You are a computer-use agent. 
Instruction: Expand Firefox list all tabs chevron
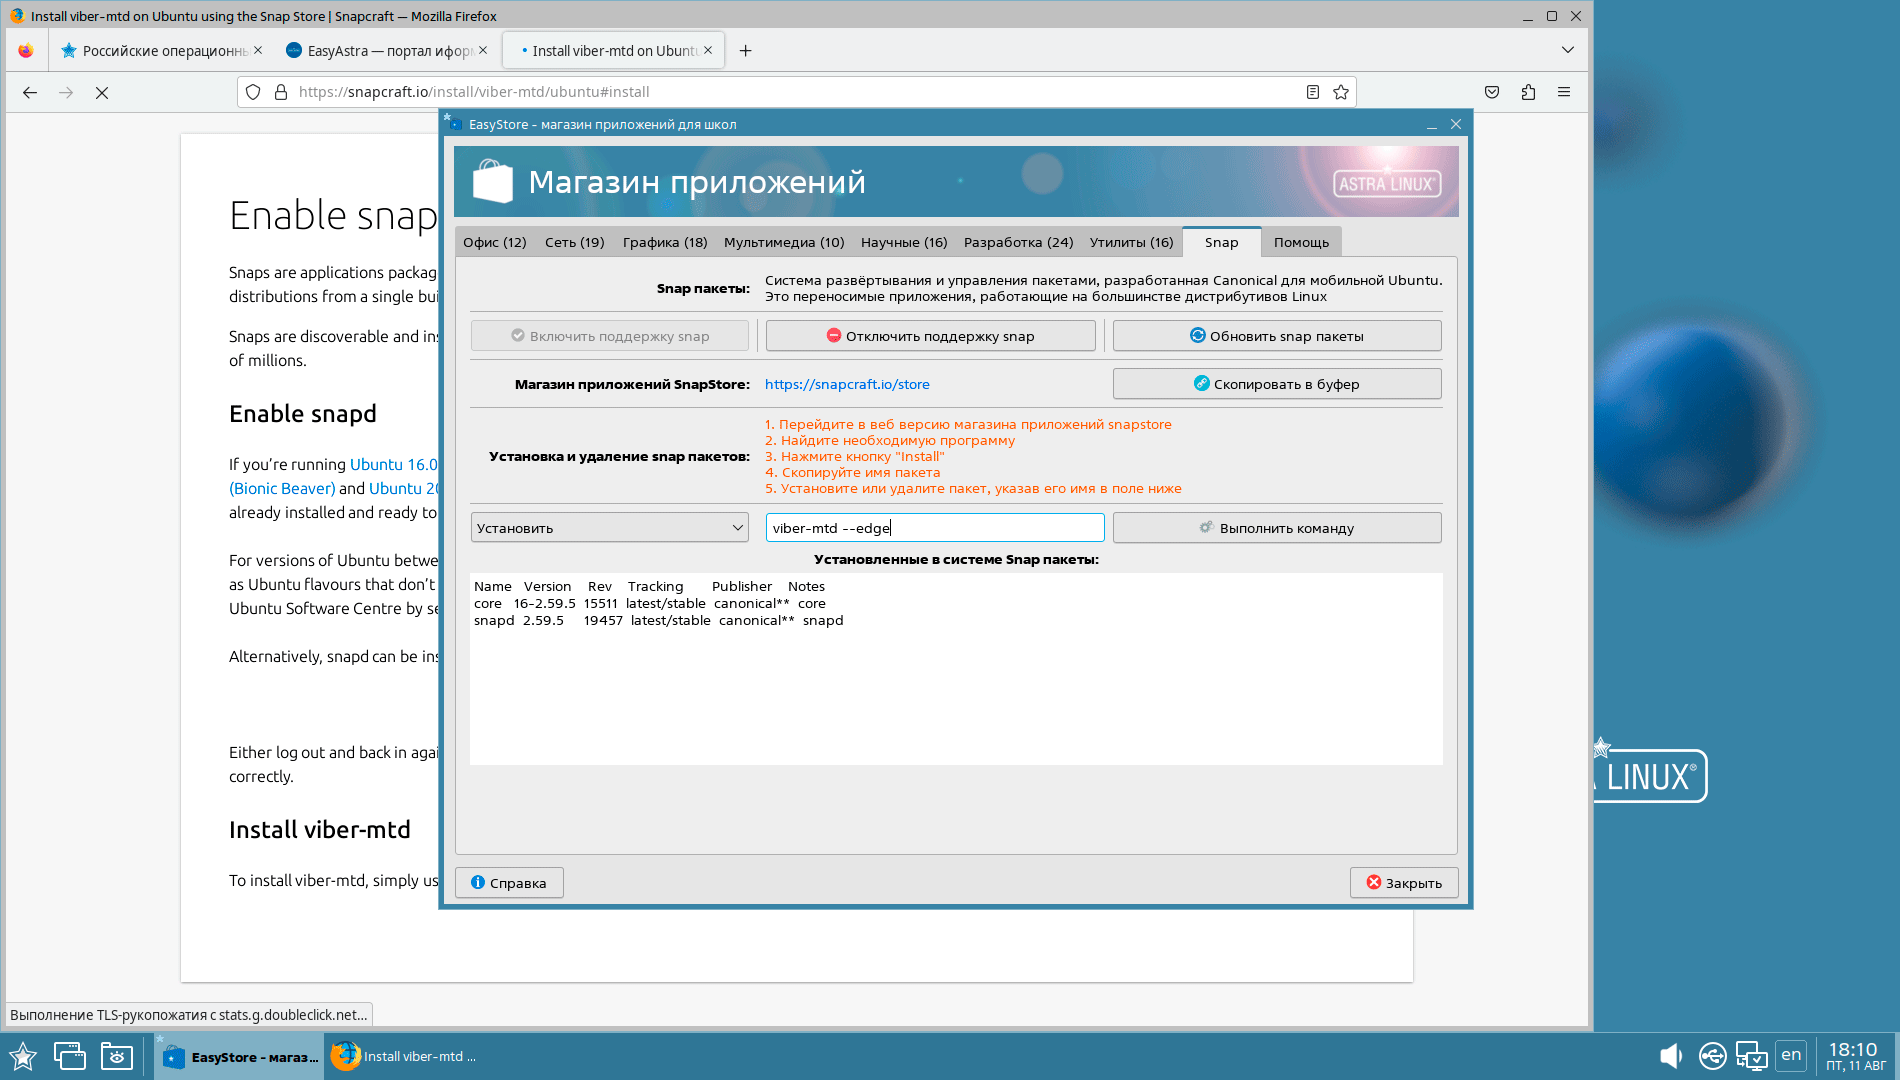click(1567, 50)
